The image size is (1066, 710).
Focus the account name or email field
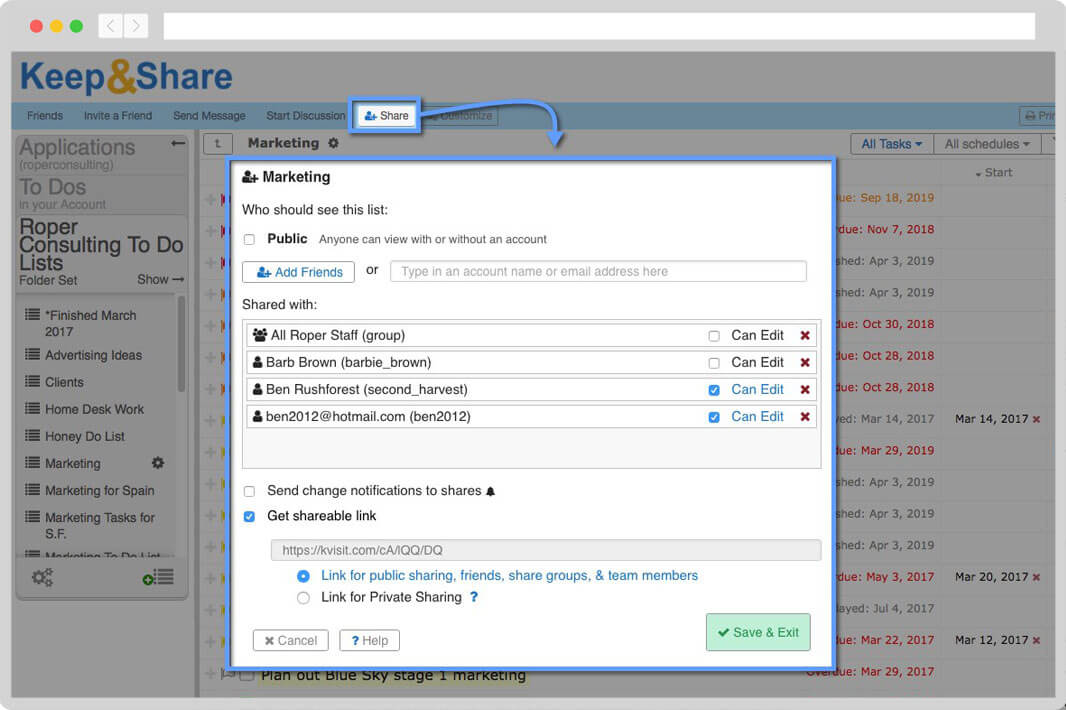[x=598, y=271]
